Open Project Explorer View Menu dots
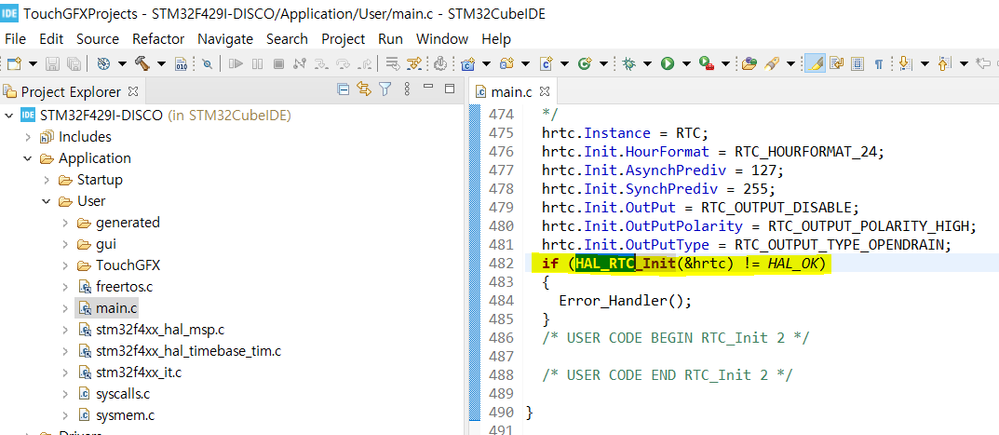The image size is (999, 435). 407,89
